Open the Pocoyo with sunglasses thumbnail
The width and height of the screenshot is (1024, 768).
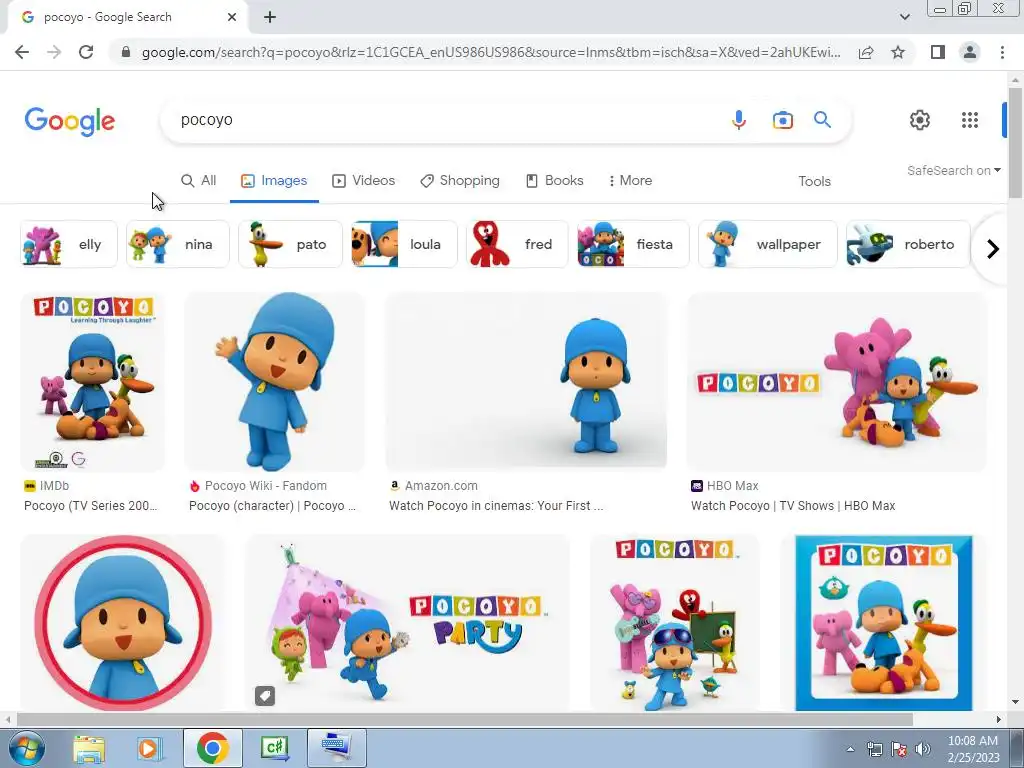pos(675,622)
